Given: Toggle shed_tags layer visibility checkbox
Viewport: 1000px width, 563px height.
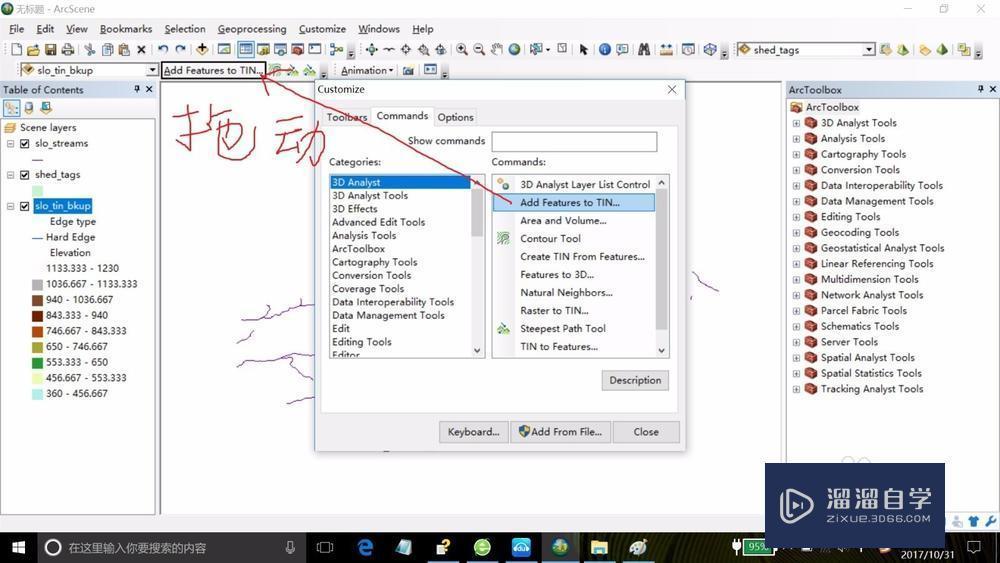Looking at the screenshot, I should pos(25,175).
